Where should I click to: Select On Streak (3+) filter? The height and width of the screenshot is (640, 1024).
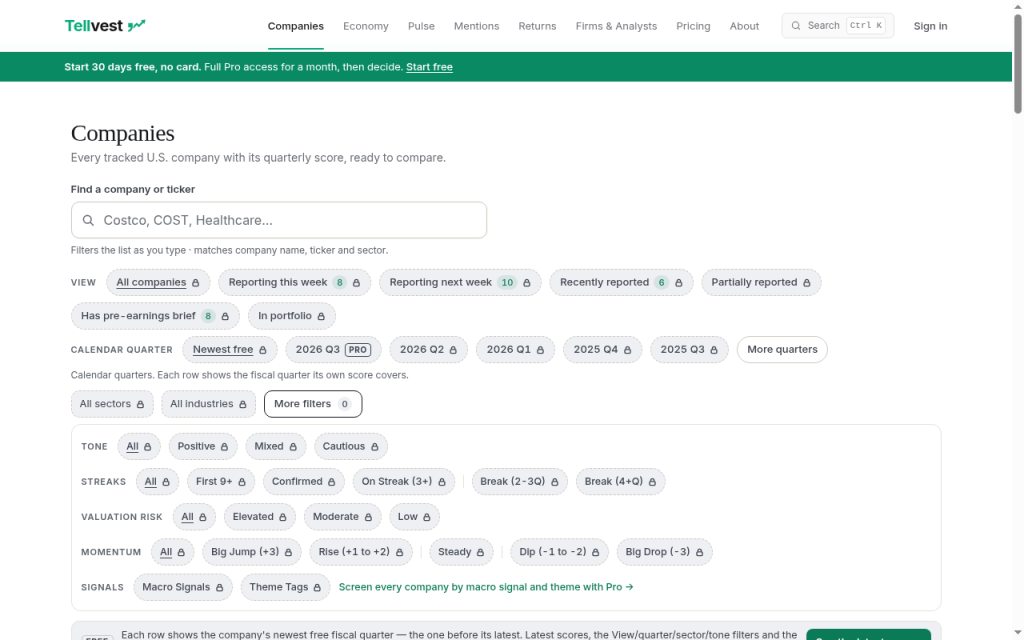point(404,481)
